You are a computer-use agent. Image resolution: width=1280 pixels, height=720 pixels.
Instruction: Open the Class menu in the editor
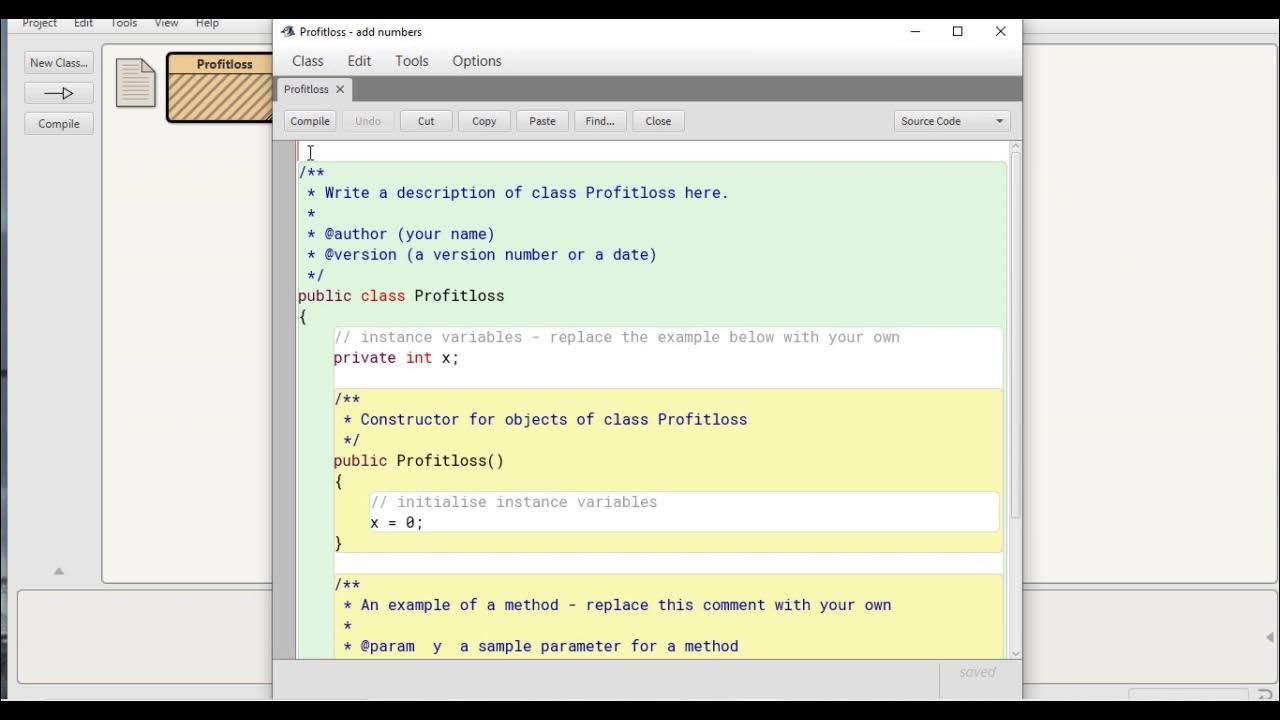(x=307, y=61)
